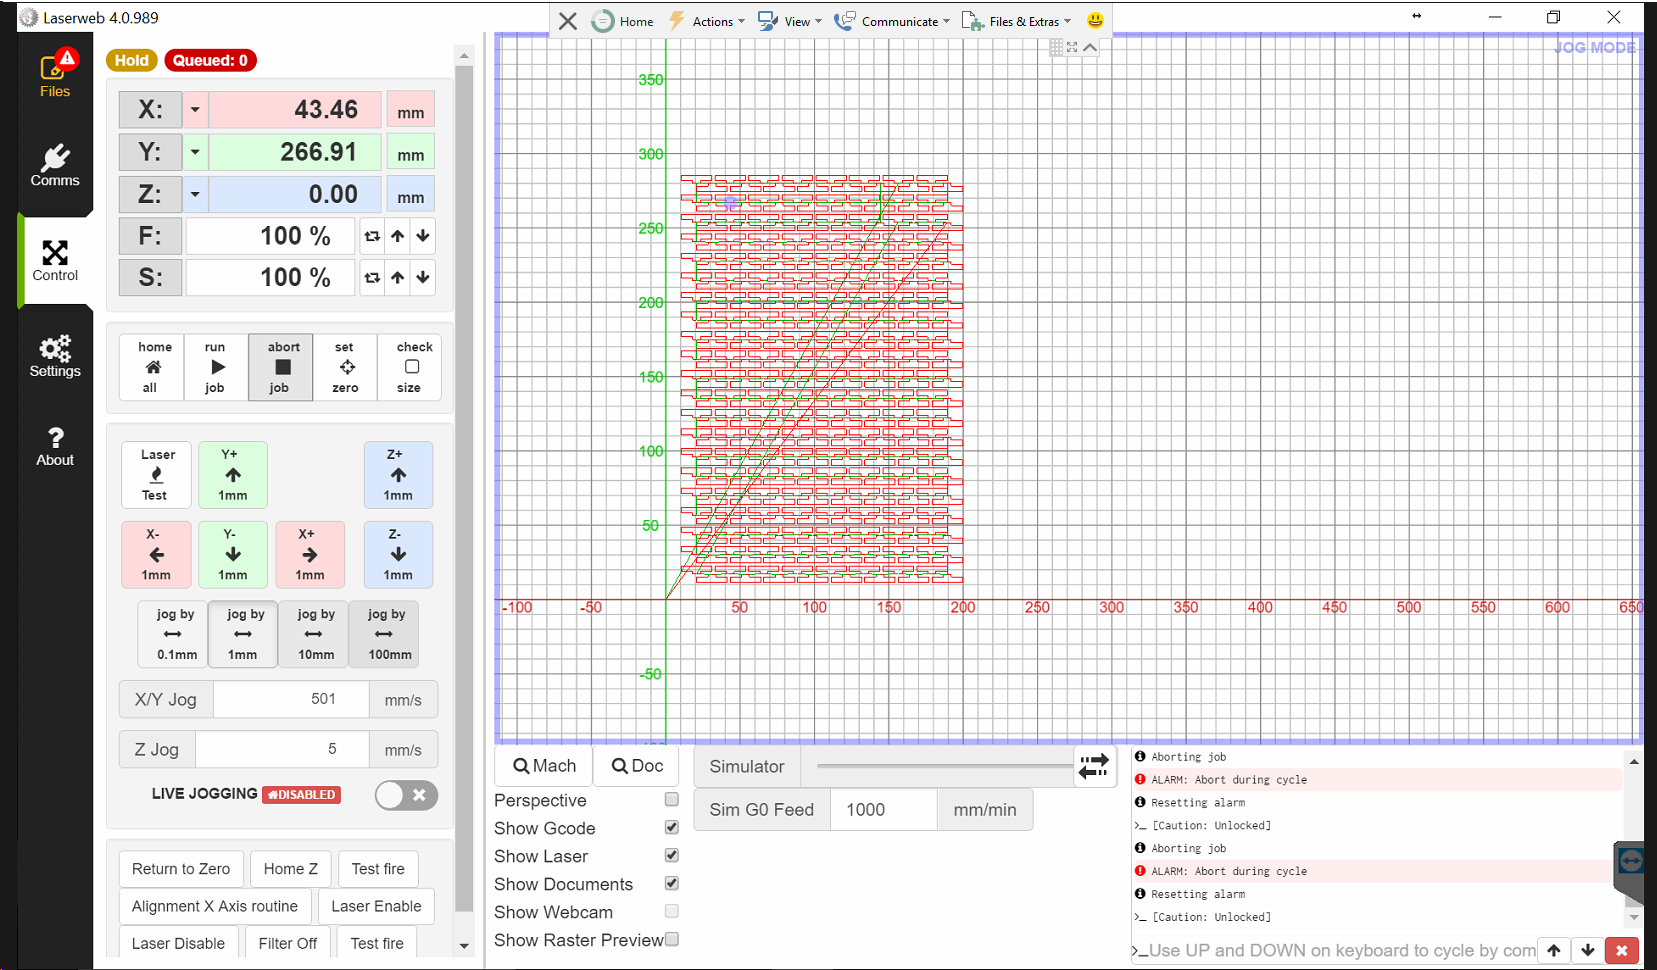Reset the feed override F percentage

click(x=372, y=236)
